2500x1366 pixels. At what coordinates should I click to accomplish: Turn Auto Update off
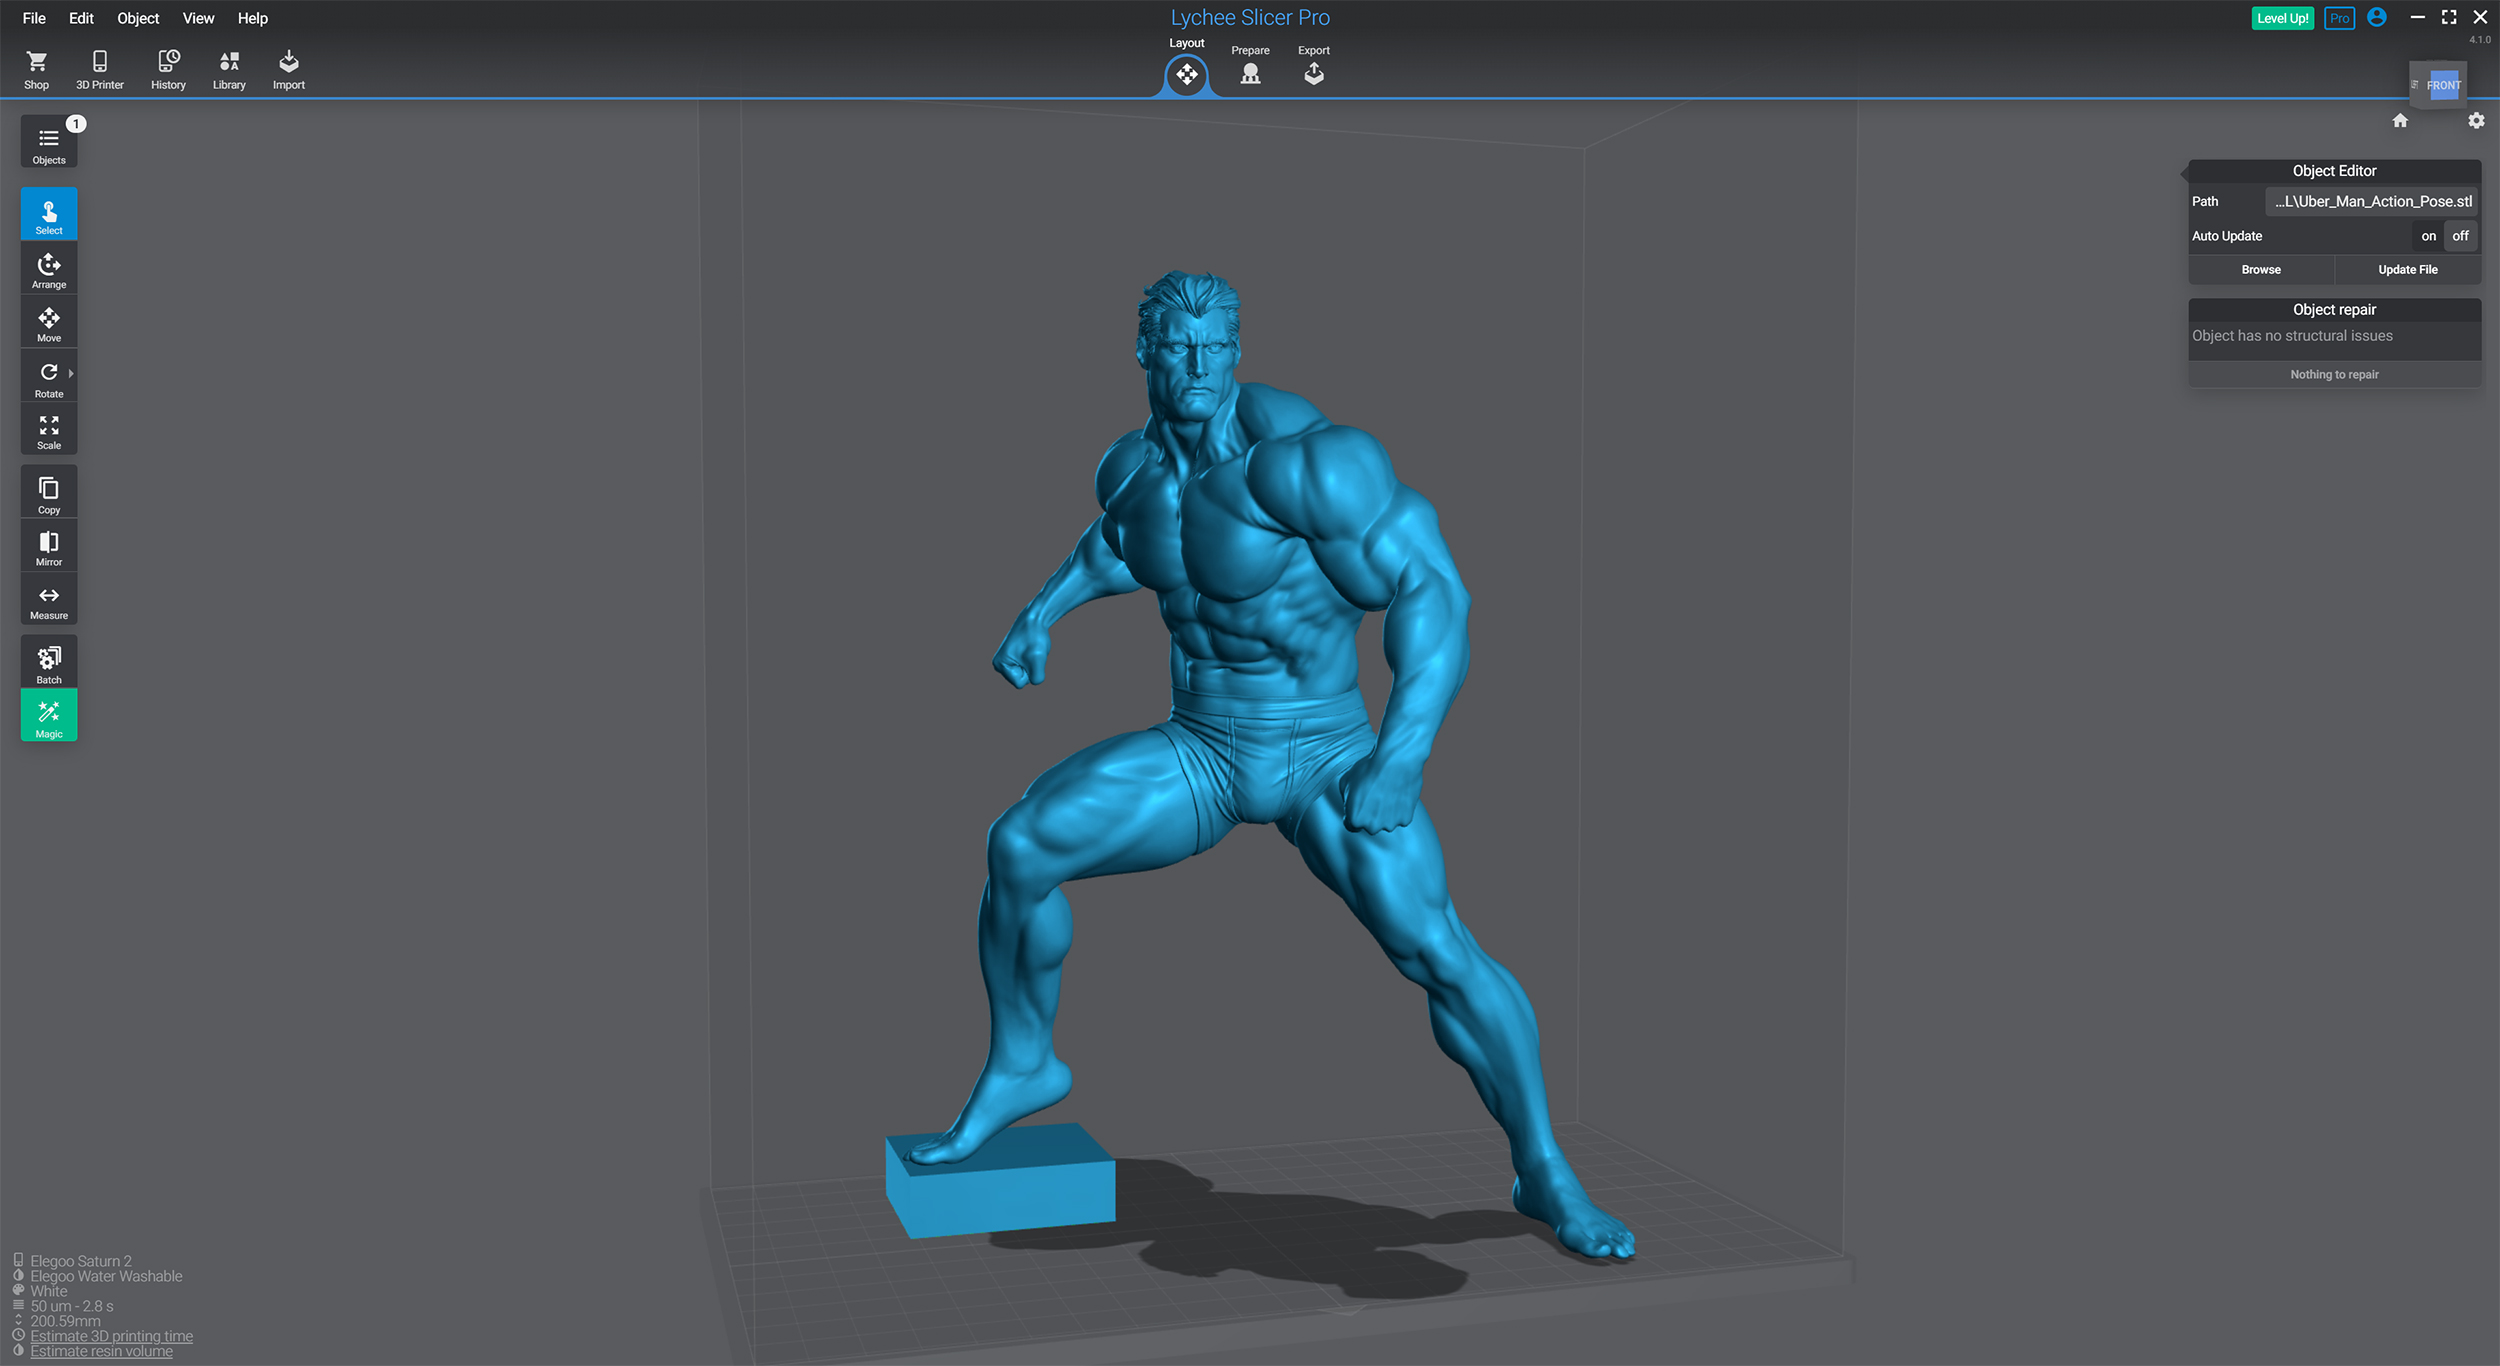pyautogui.click(x=2460, y=236)
